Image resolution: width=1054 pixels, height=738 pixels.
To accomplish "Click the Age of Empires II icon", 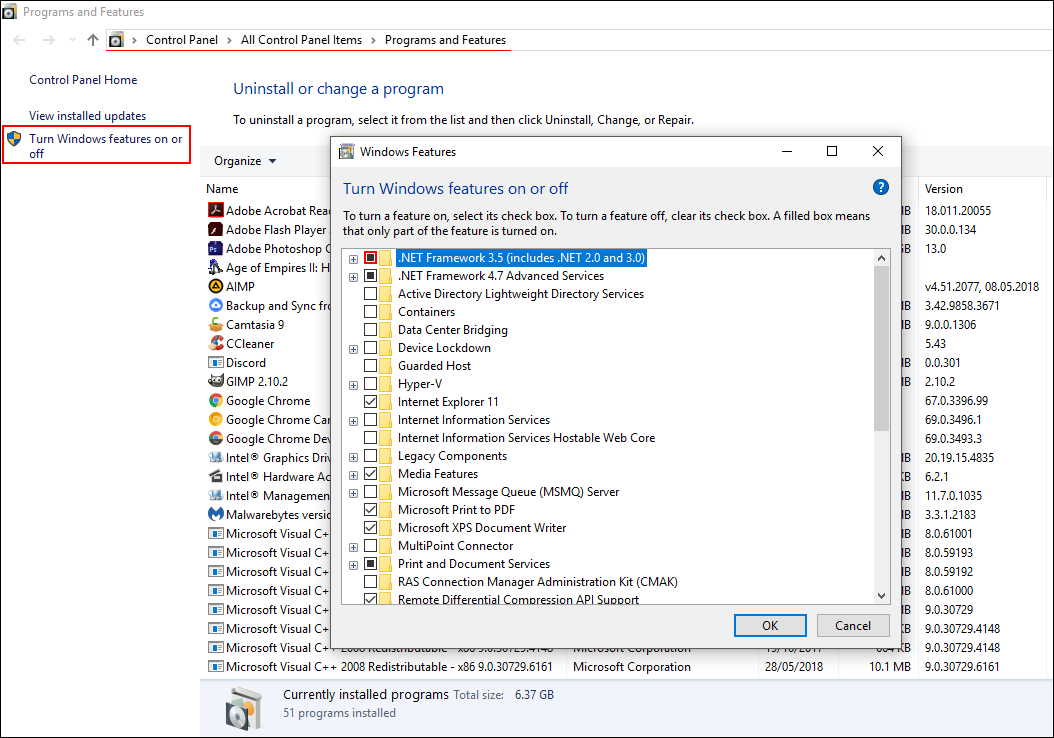I will (x=215, y=268).
